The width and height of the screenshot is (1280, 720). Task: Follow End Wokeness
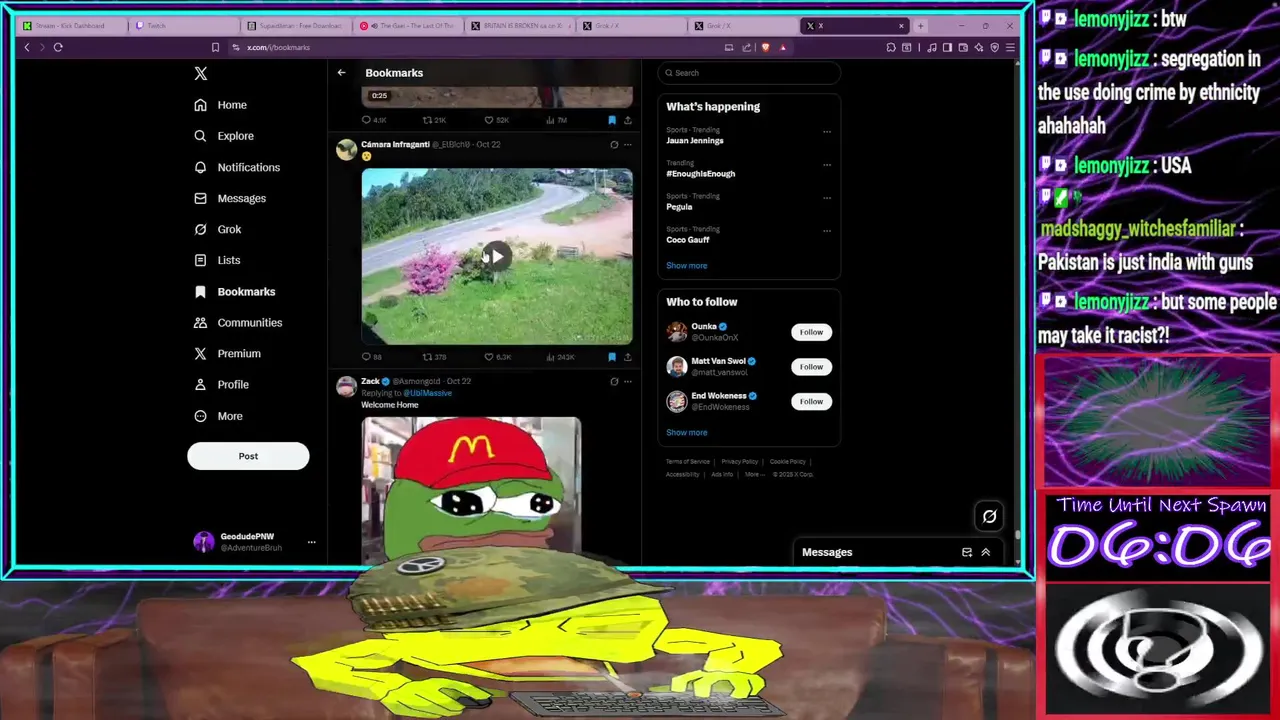click(x=811, y=401)
